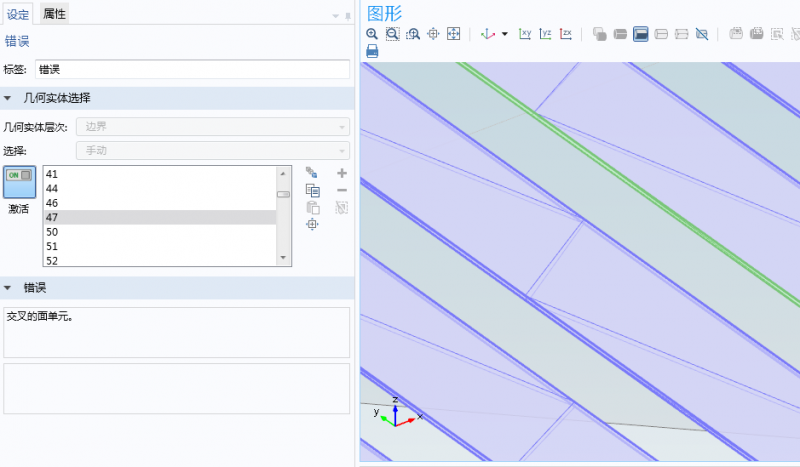Switch to the ZX view
Screen dimensions: 800x467
pyautogui.click(x=566, y=34)
